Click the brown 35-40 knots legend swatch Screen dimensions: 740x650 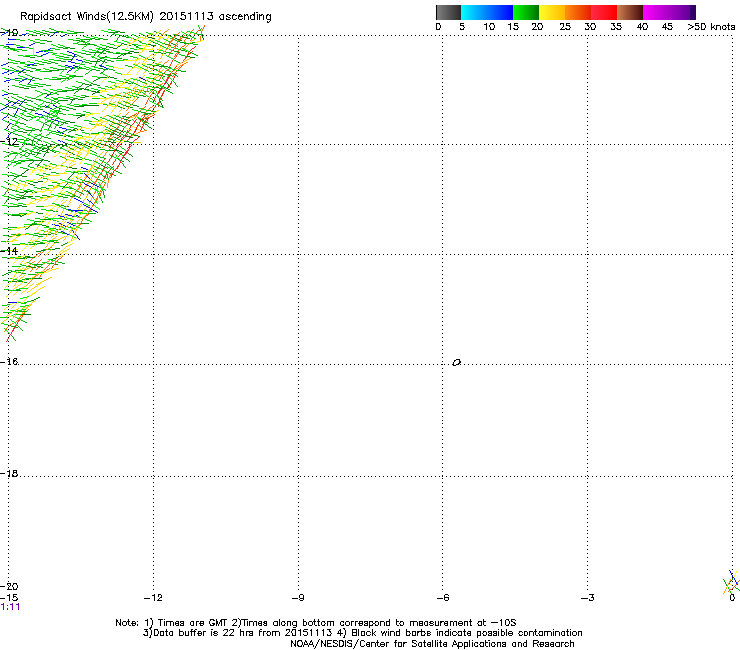click(630, 12)
